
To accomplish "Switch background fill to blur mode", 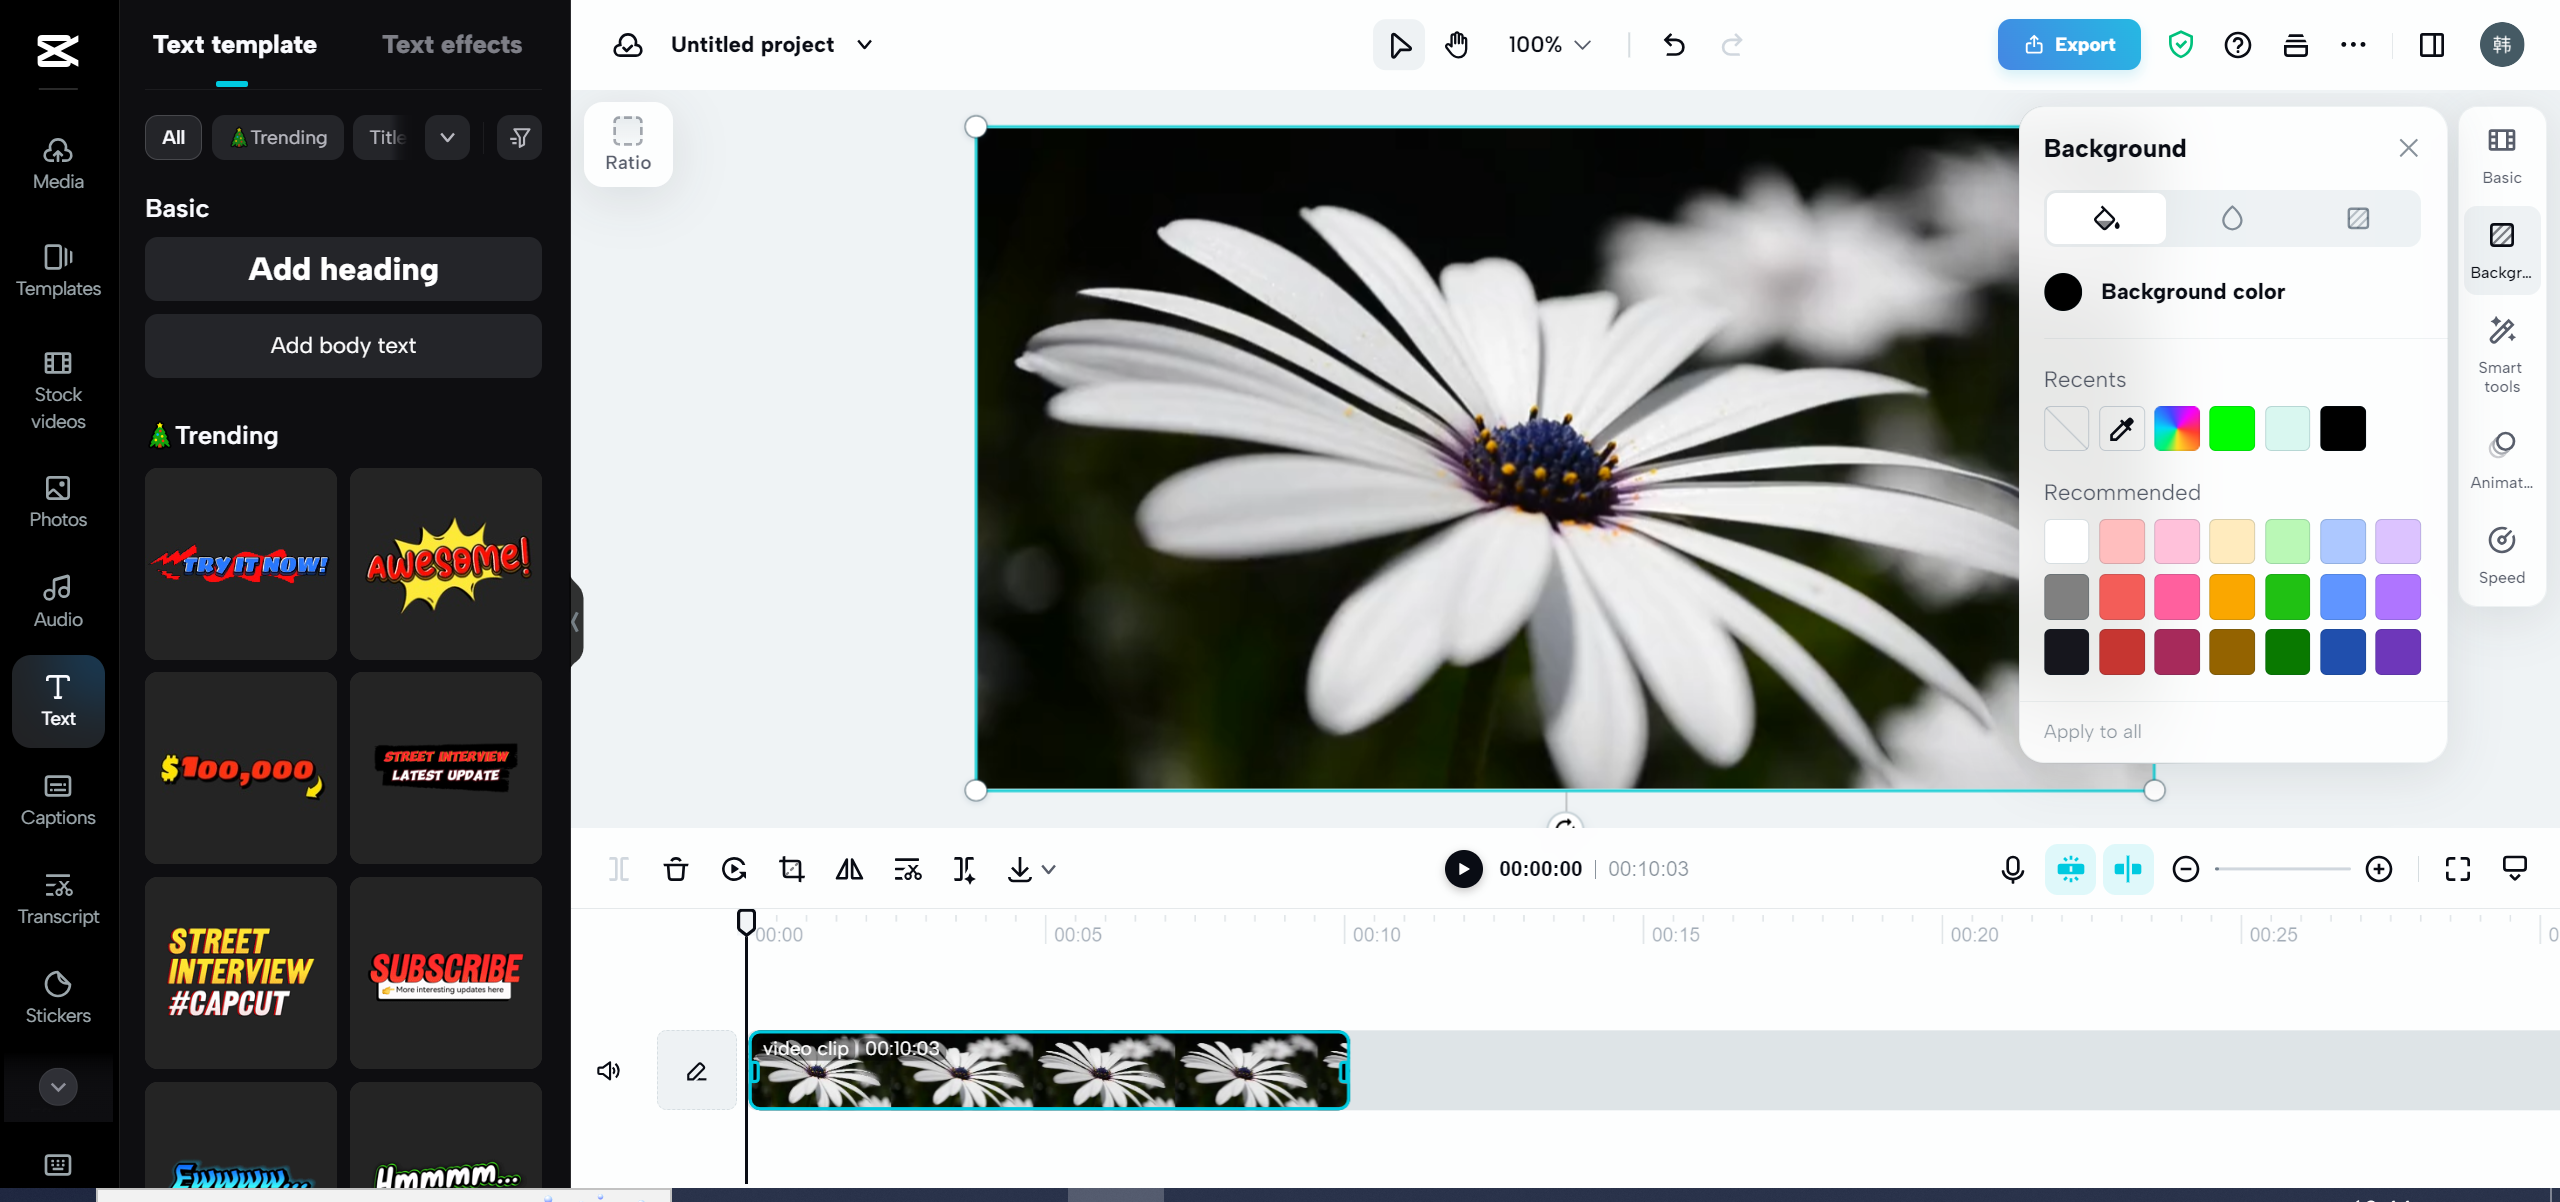I will click(2232, 218).
